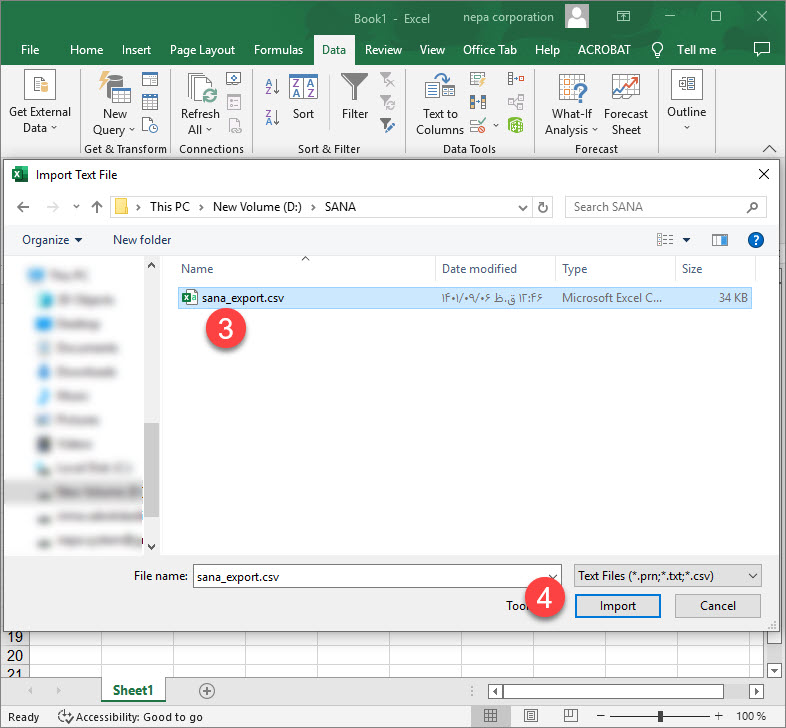
Task: Click the New folder button
Action: point(142,240)
